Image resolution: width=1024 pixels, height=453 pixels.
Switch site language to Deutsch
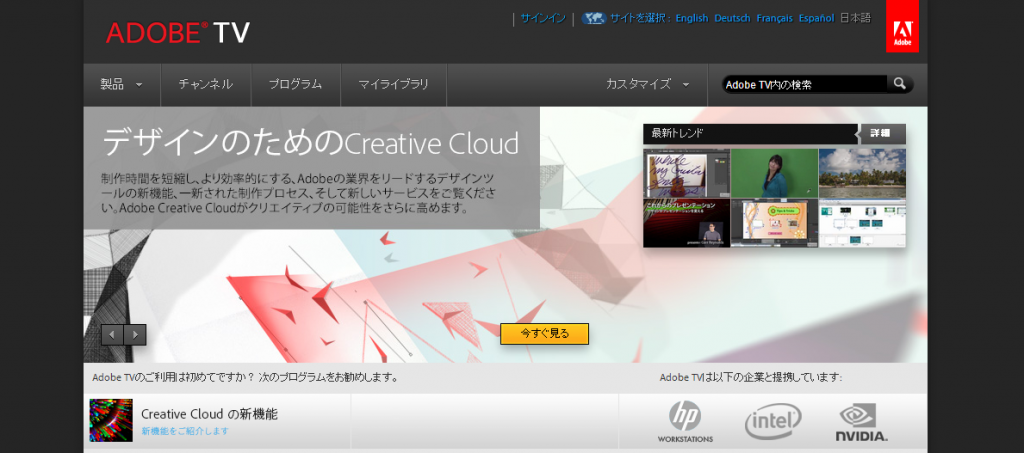pyautogui.click(x=732, y=18)
